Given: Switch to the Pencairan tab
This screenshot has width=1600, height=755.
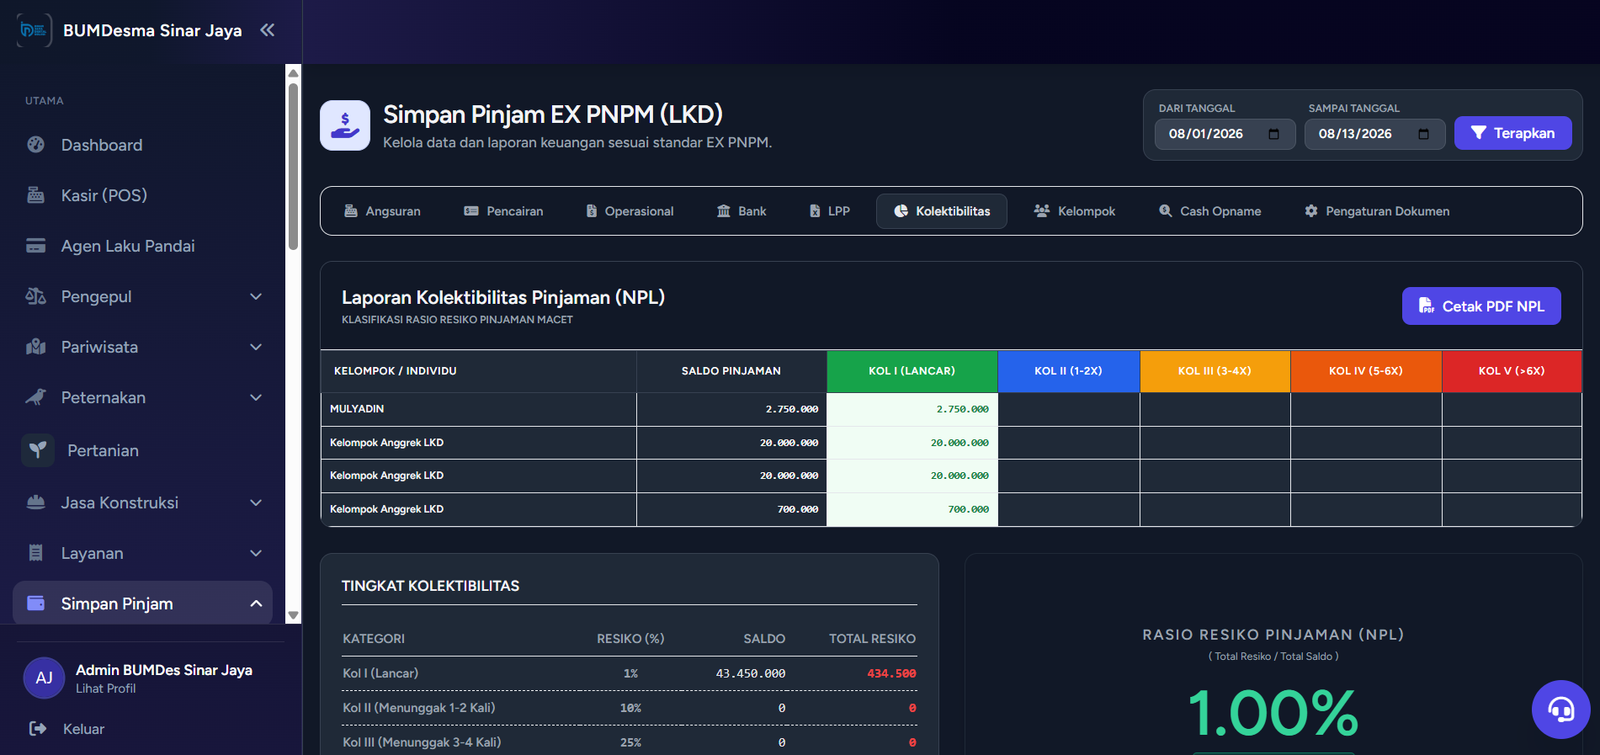Looking at the screenshot, I should (x=503, y=211).
